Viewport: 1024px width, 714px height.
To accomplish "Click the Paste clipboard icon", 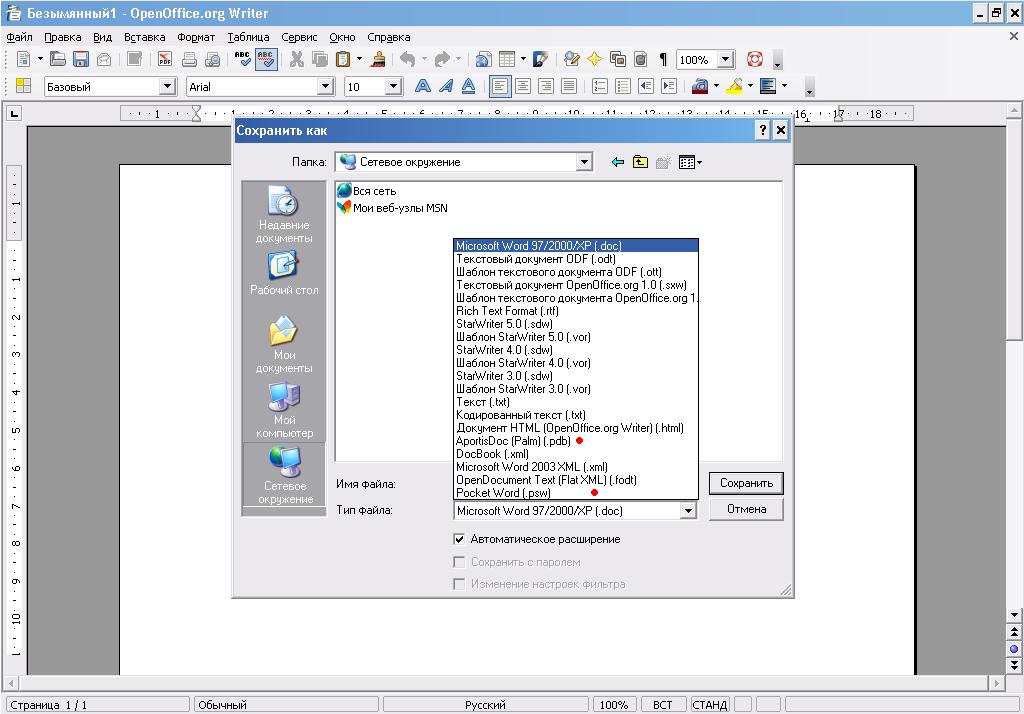I will click(x=342, y=59).
